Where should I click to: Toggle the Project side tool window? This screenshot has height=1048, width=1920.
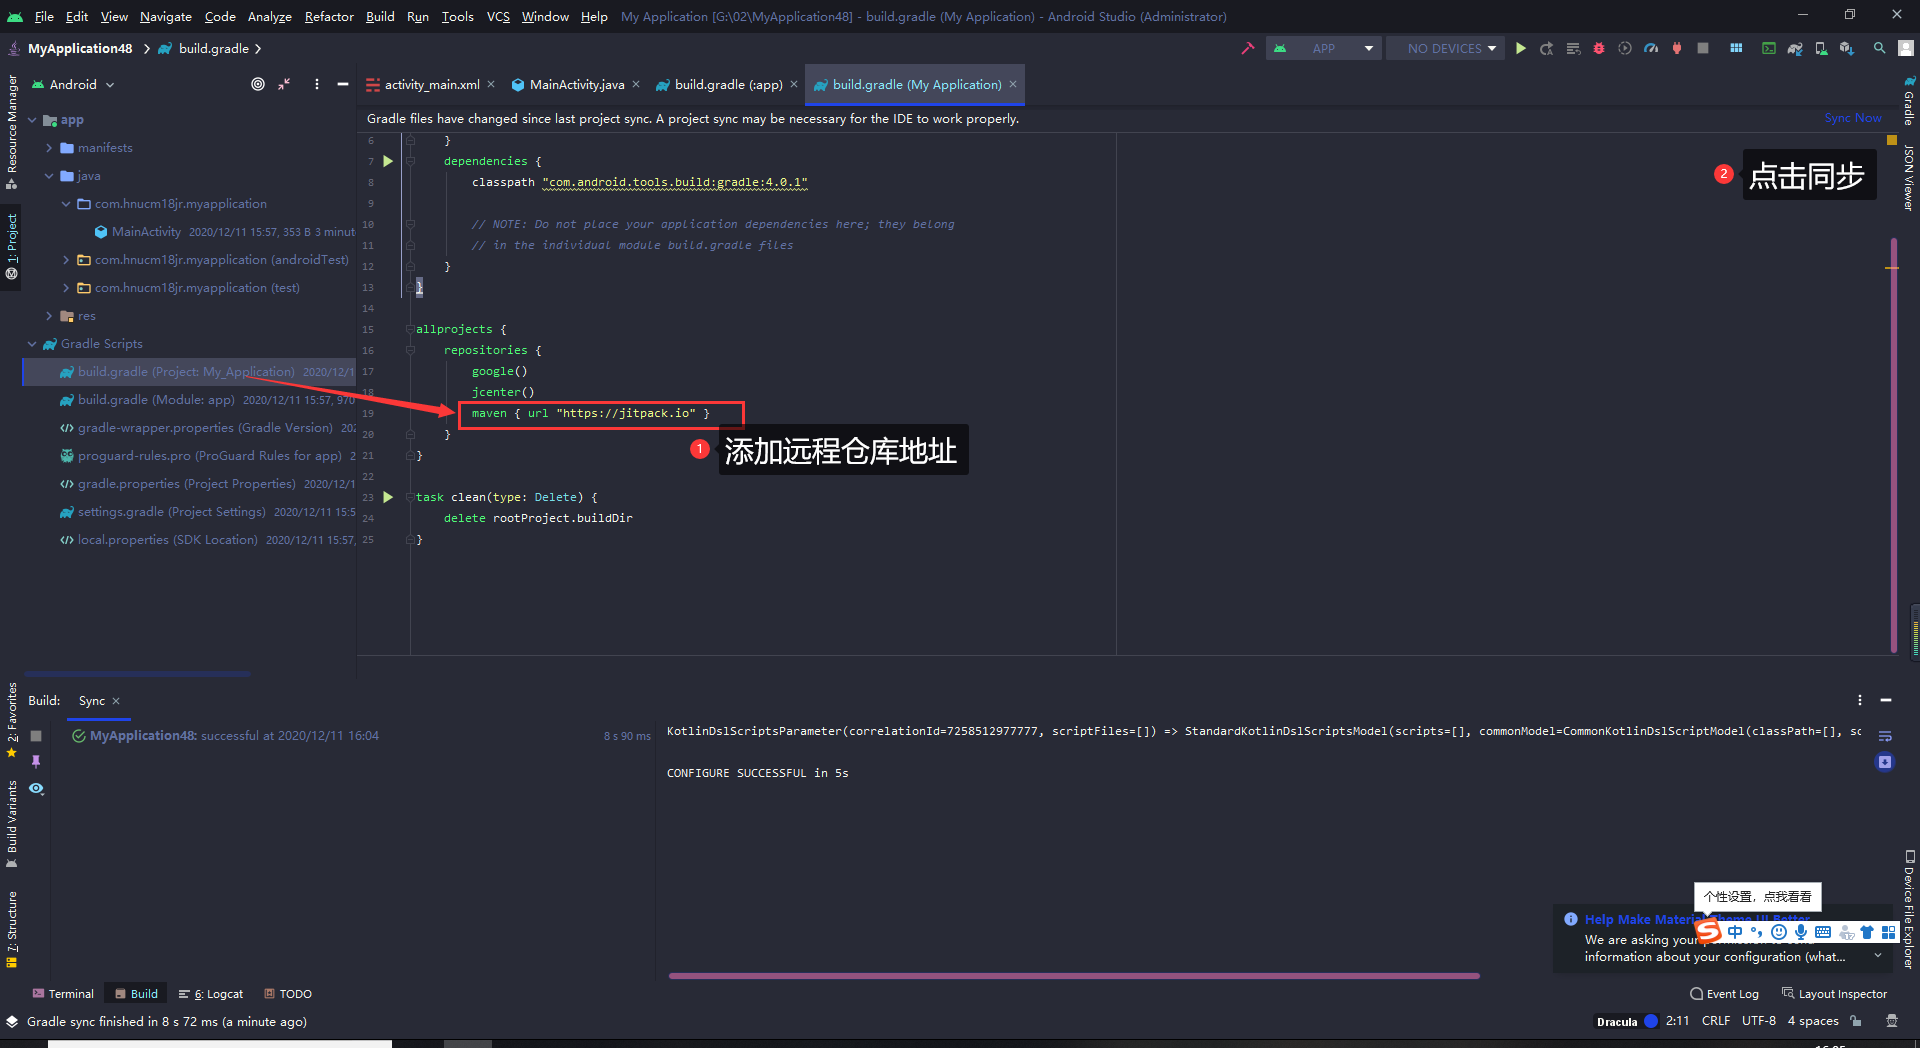pyautogui.click(x=11, y=246)
